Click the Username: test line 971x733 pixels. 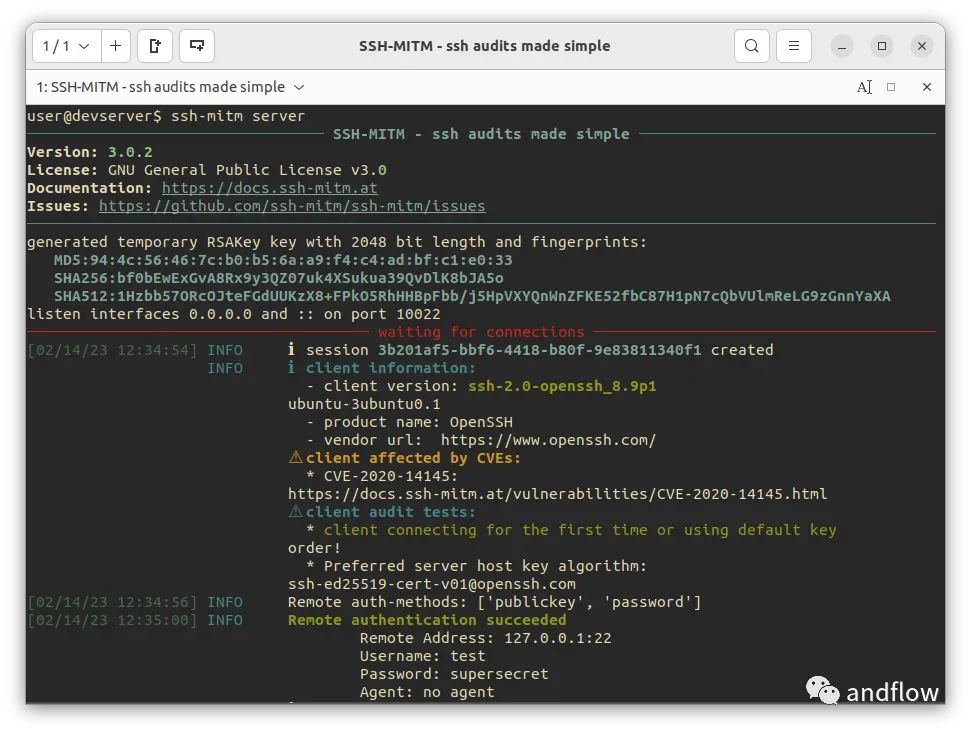click(422, 656)
